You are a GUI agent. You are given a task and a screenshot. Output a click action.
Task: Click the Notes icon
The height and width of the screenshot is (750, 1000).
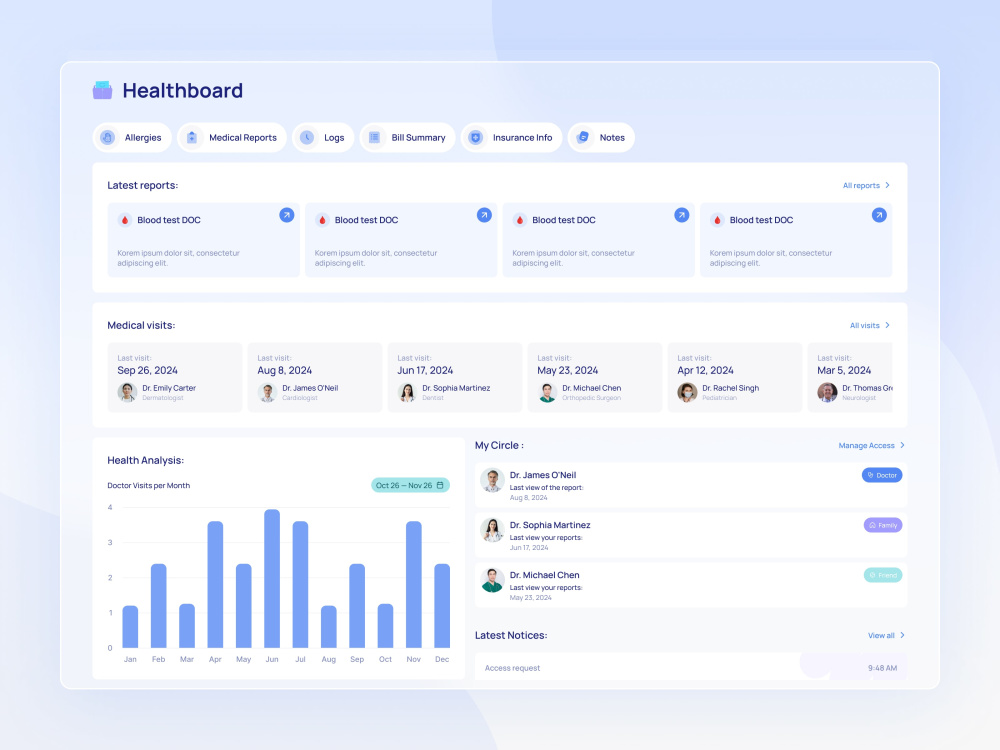[582, 137]
